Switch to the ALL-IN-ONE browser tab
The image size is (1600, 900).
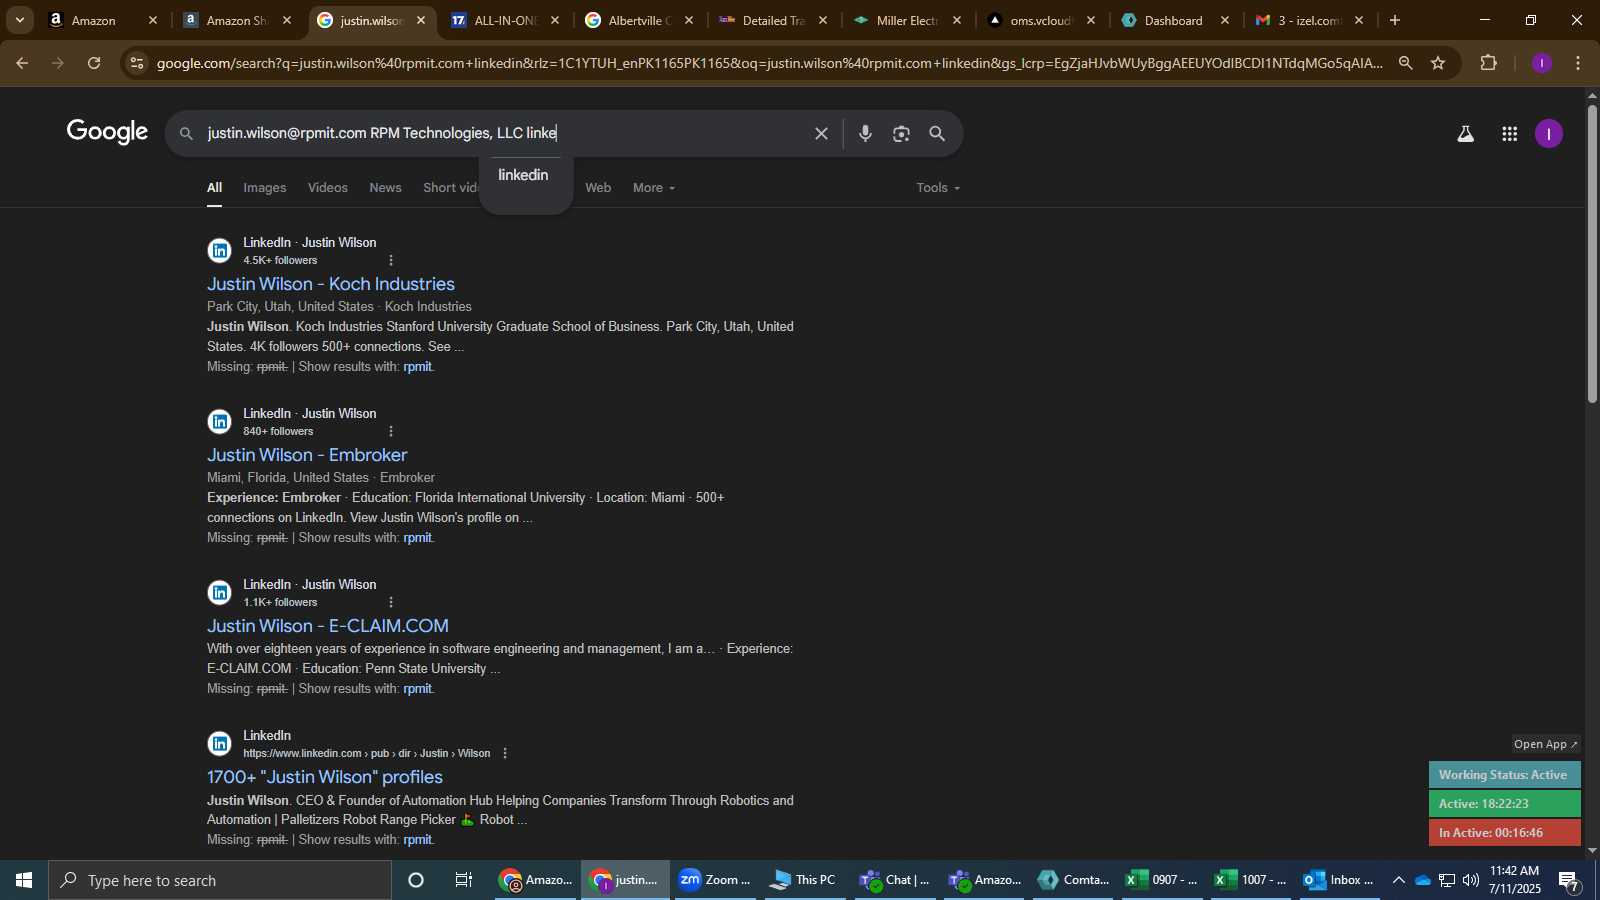(505, 20)
